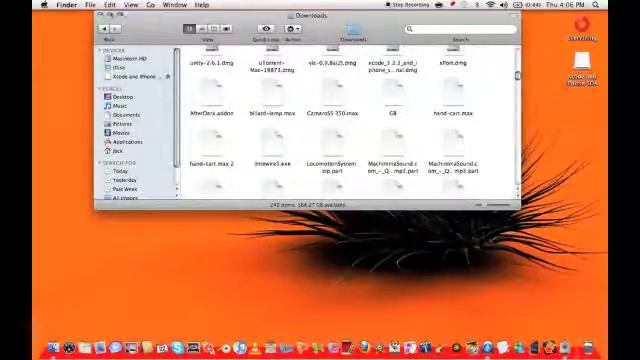Click the Wi-Fi status icon in menu bar
Viewport: 640px width, 360px height.
pos(490,5)
